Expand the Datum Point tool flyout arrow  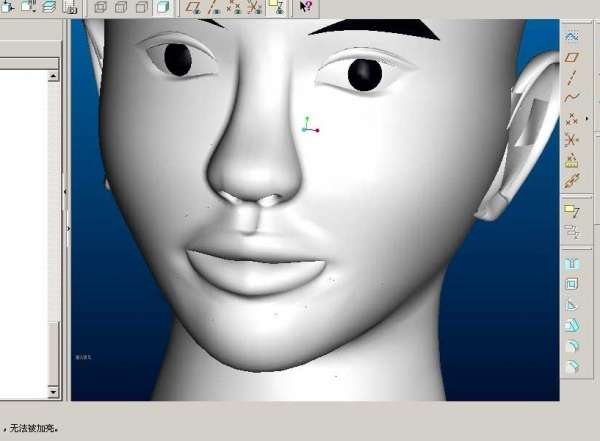click(x=587, y=119)
